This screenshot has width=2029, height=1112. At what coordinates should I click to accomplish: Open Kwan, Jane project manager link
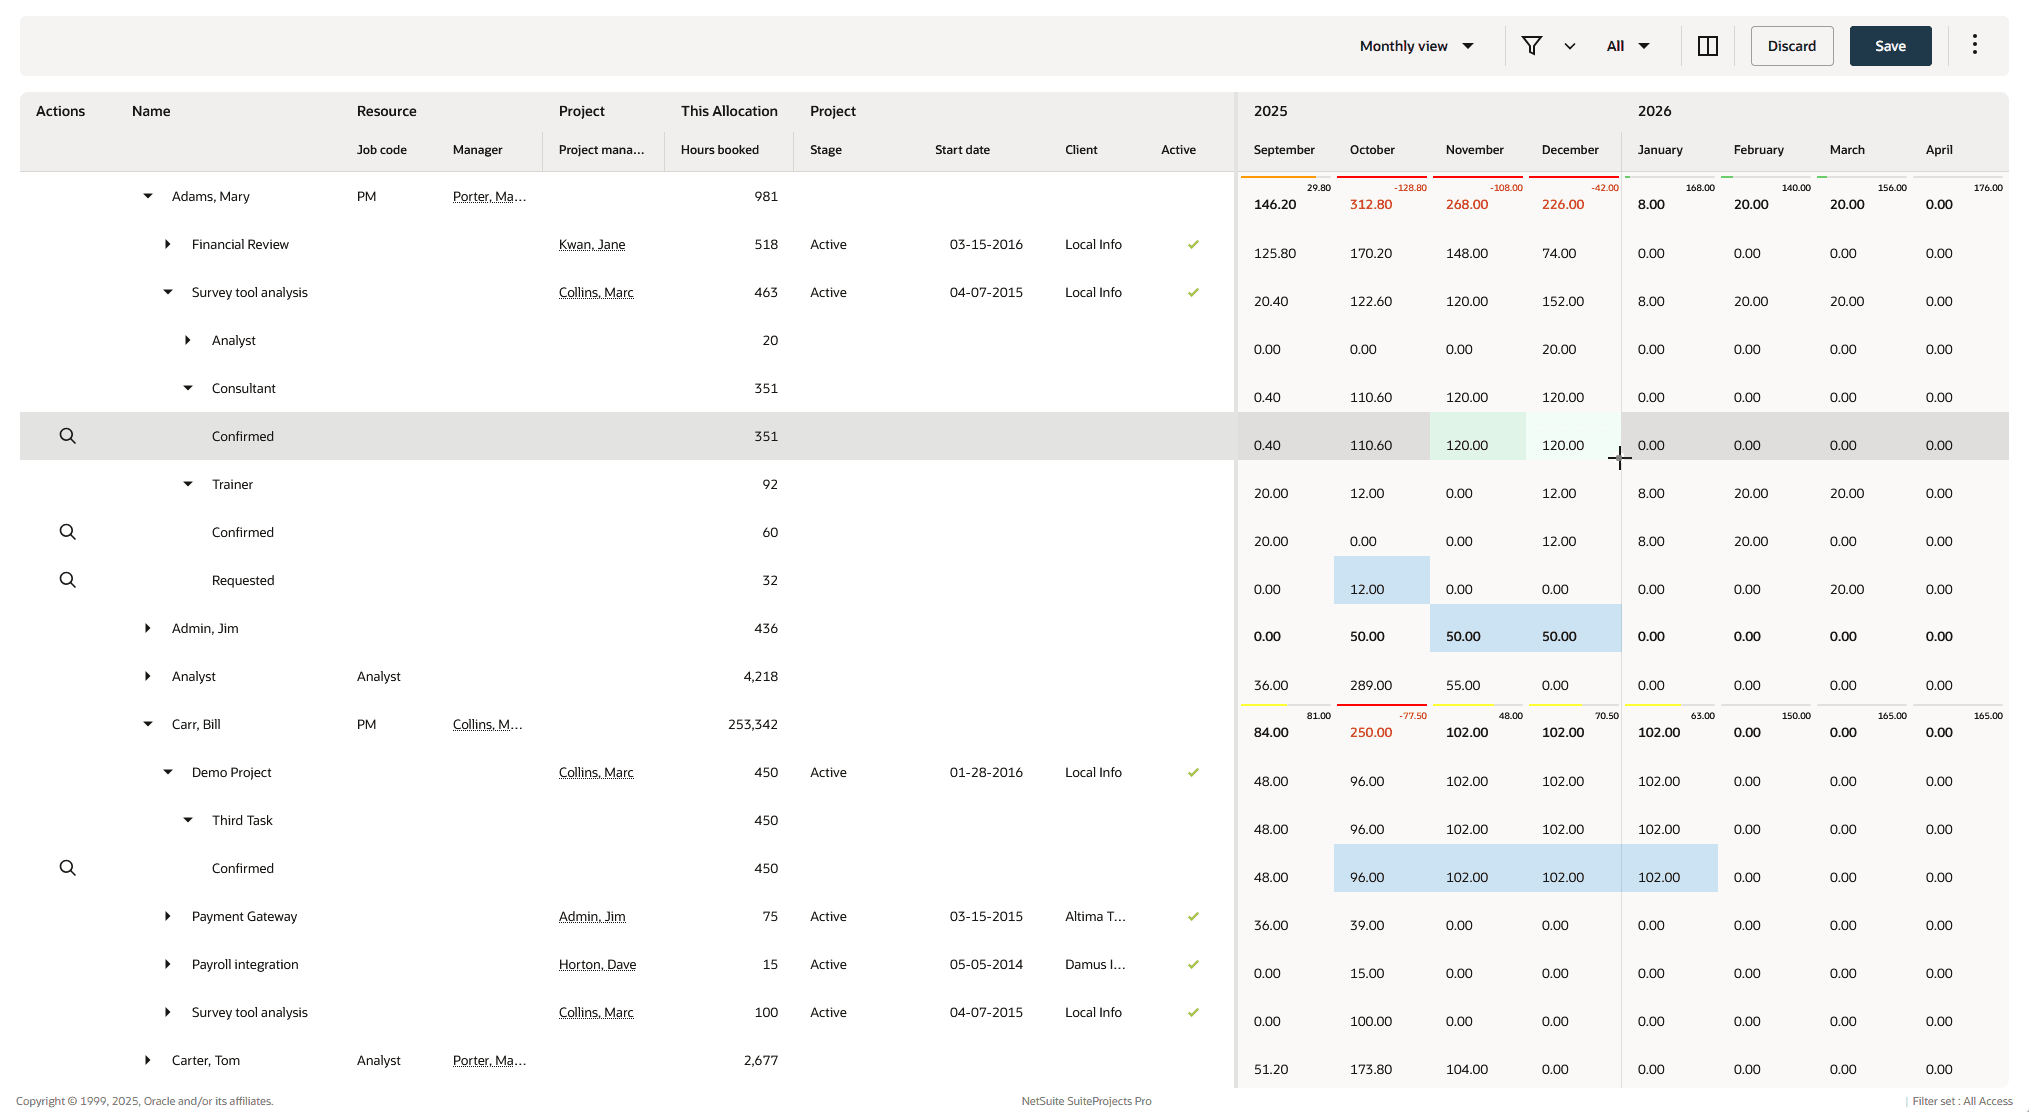(x=591, y=245)
